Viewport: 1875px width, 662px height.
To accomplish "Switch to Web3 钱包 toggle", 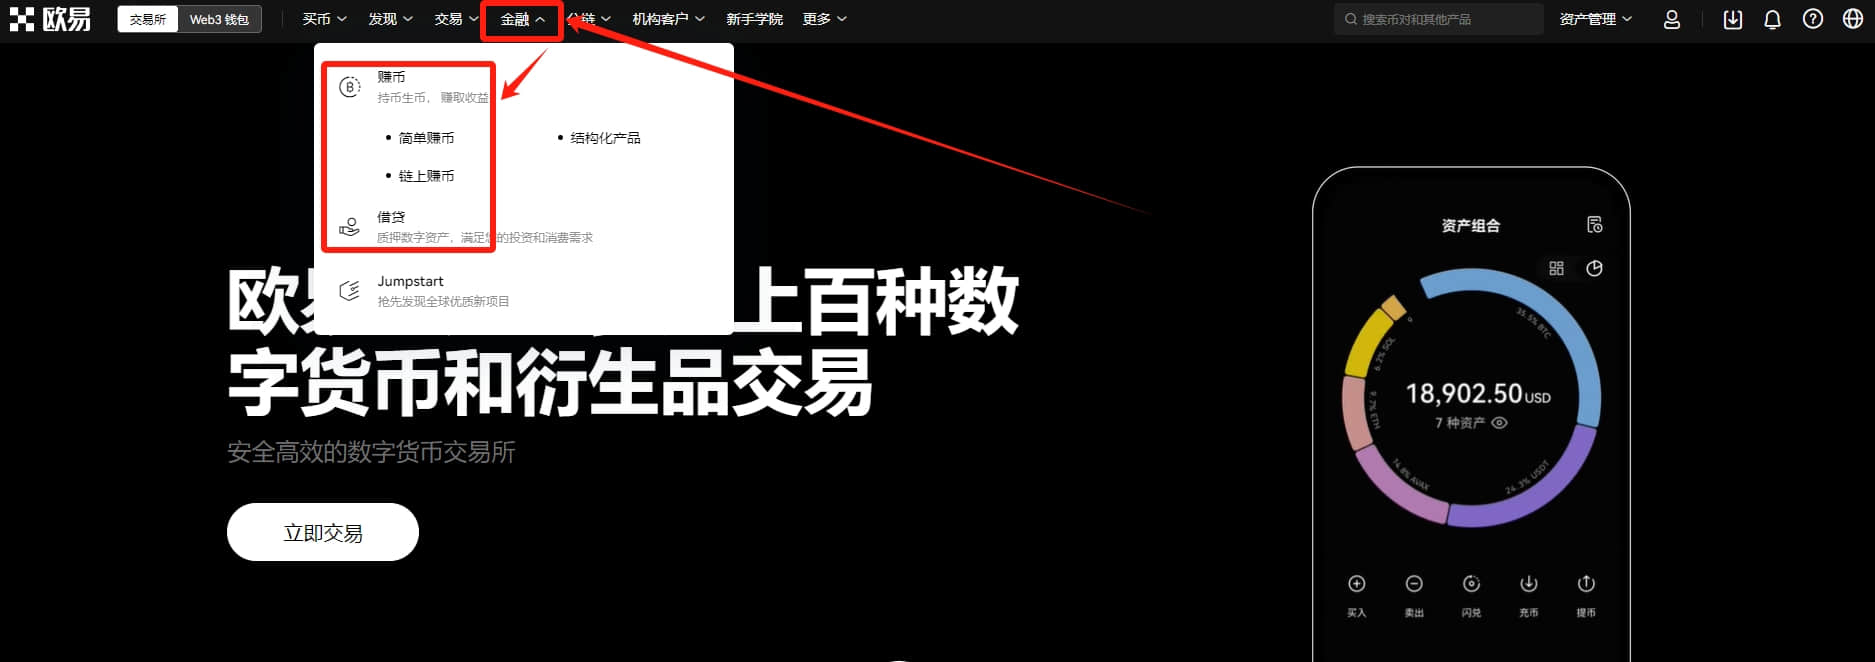I will pyautogui.click(x=220, y=19).
